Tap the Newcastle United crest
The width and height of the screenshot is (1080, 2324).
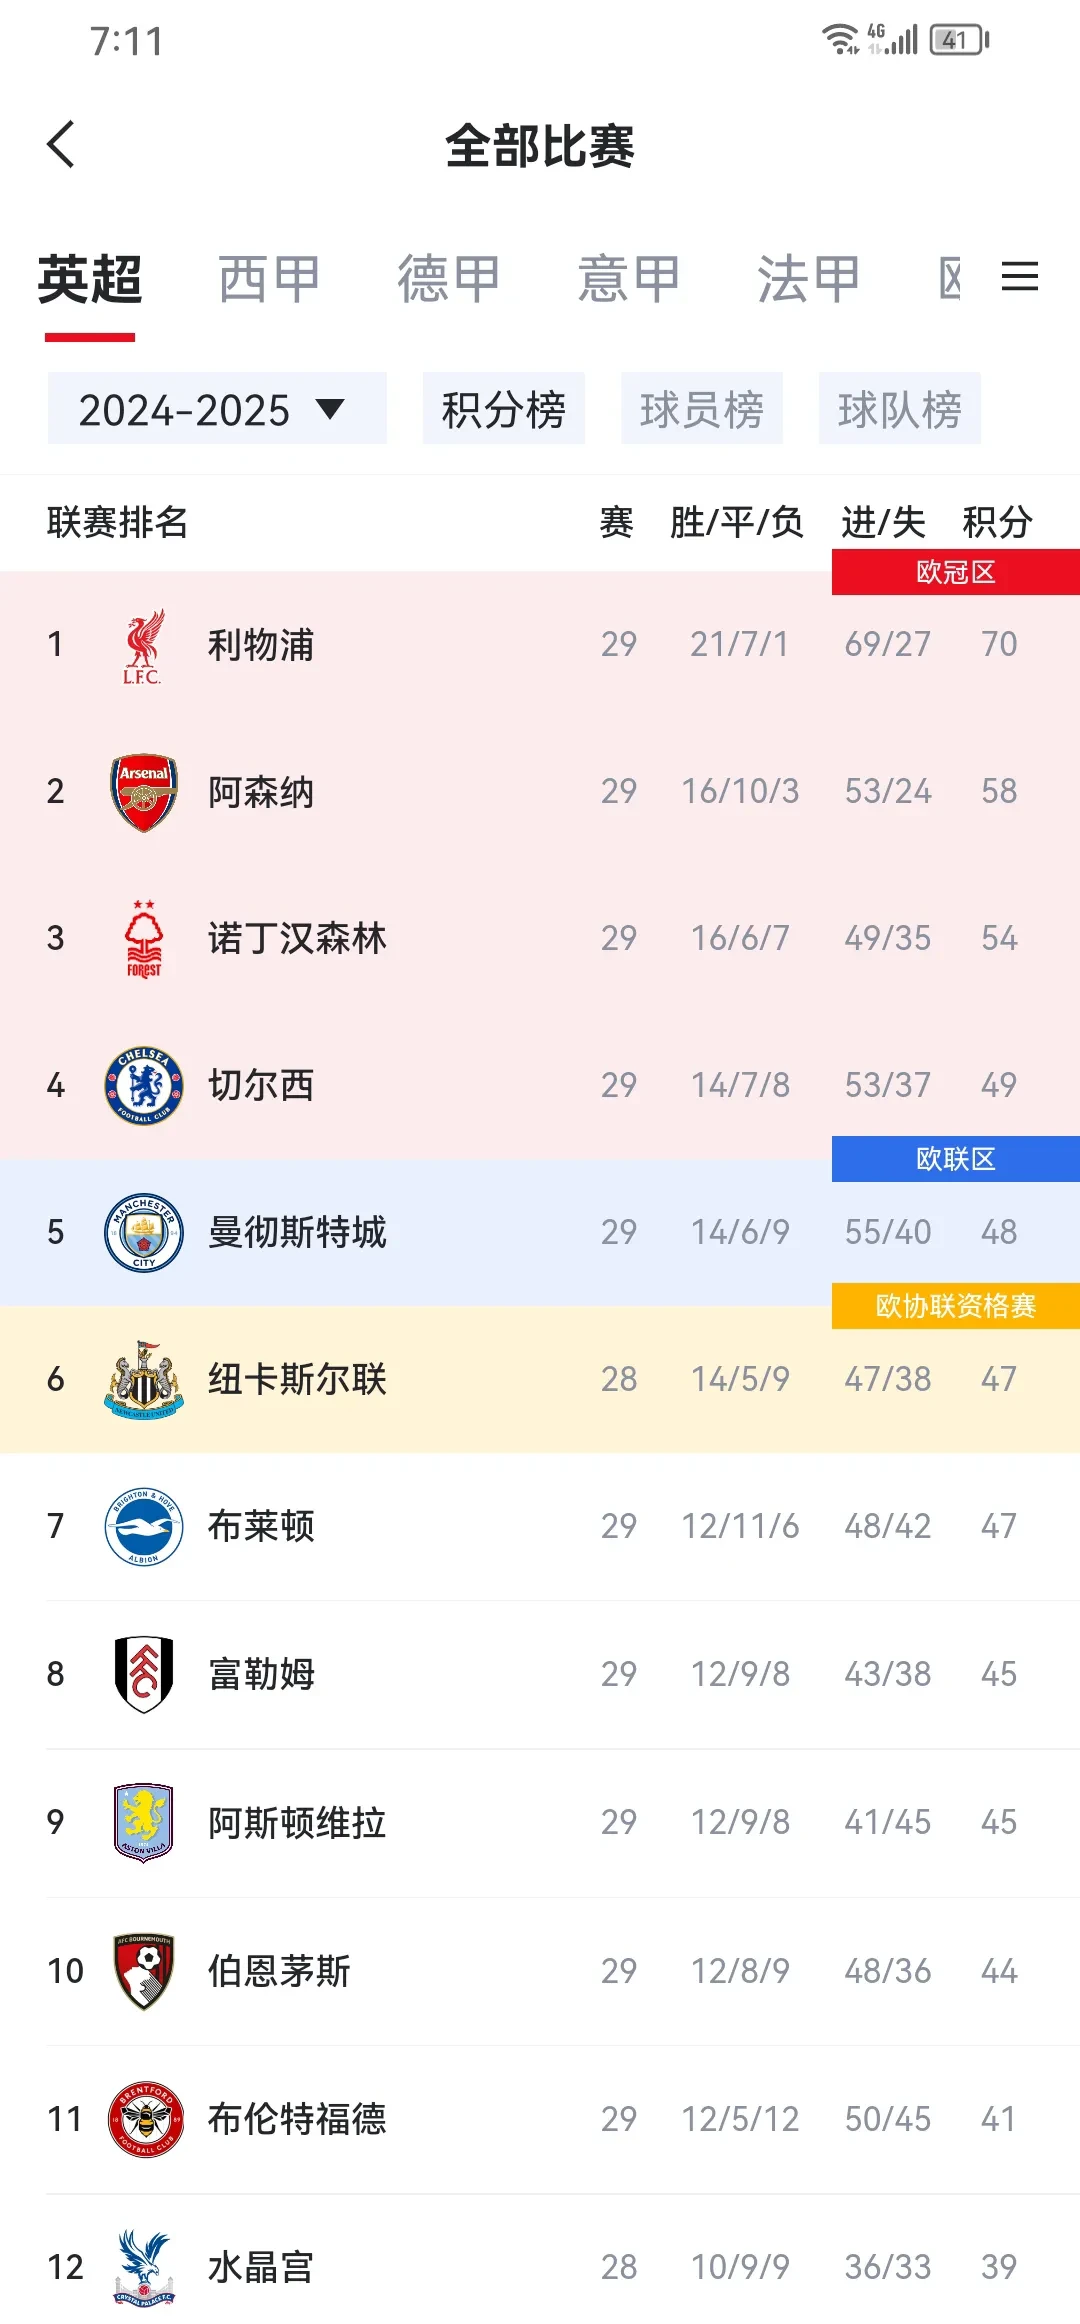143,1379
